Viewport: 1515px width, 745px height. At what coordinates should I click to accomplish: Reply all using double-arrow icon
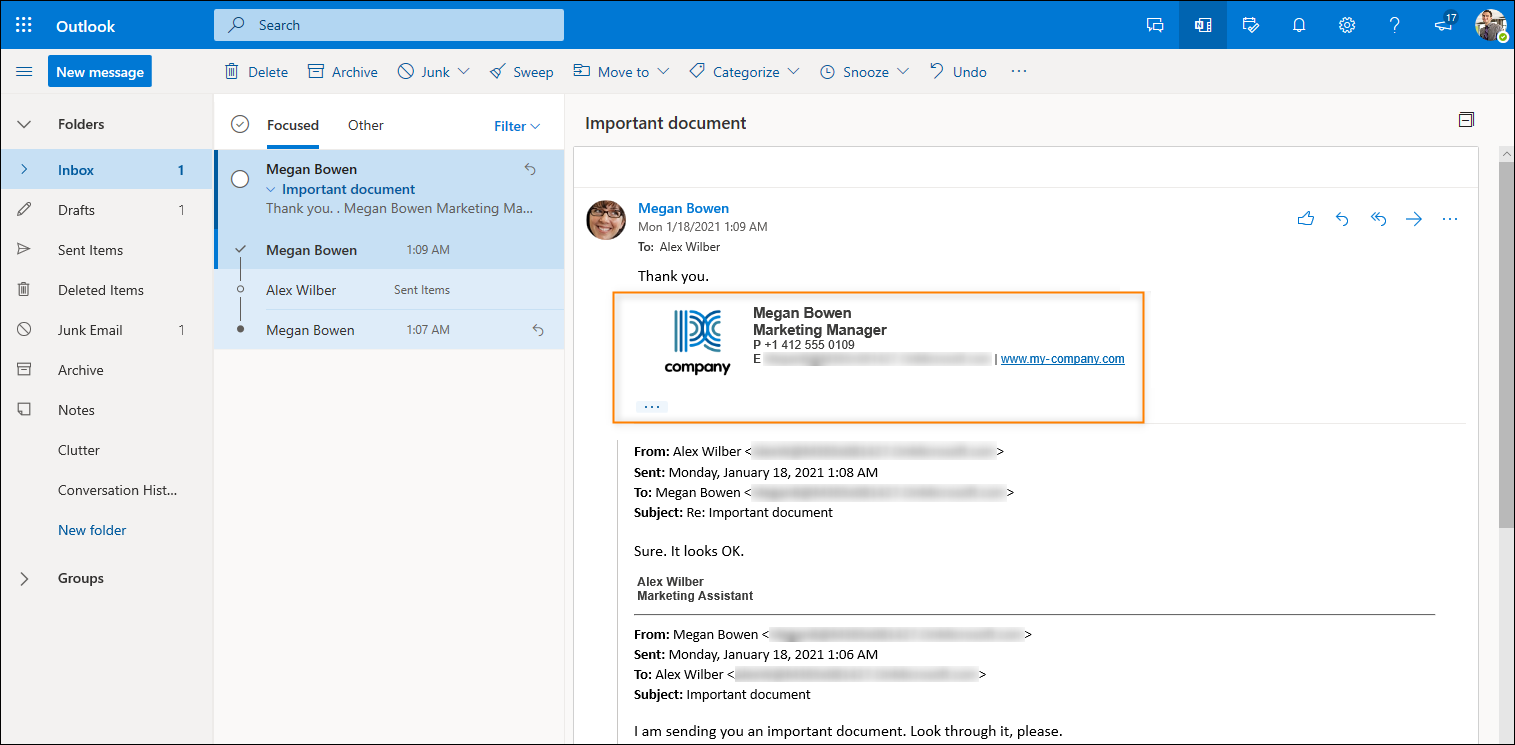point(1378,219)
